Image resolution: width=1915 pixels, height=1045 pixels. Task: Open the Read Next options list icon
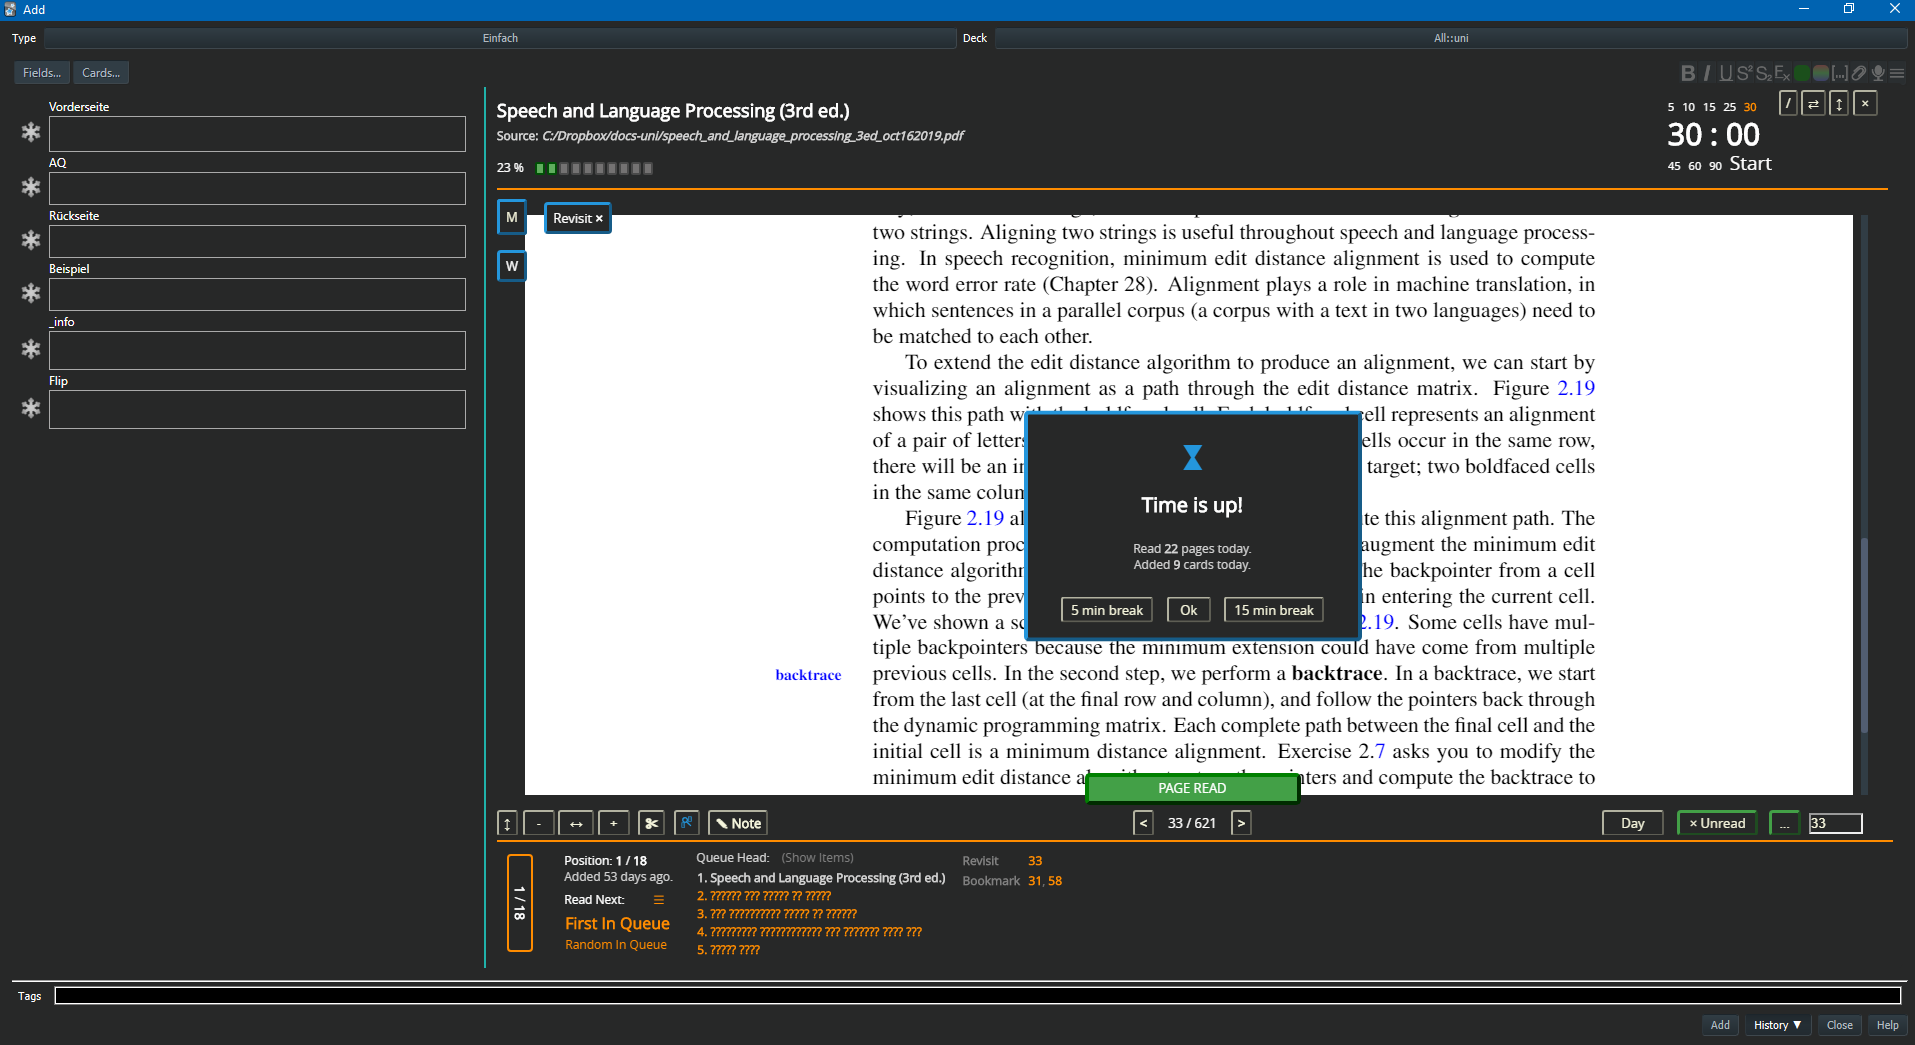[x=658, y=900]
